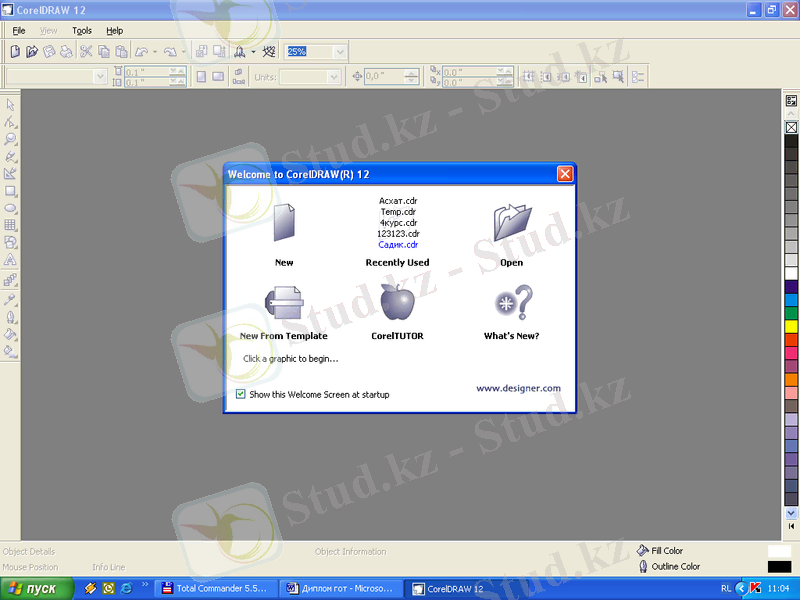Open recent file 123123.cdr
Viewport: 800px width, 600px height.
(398, 234)
